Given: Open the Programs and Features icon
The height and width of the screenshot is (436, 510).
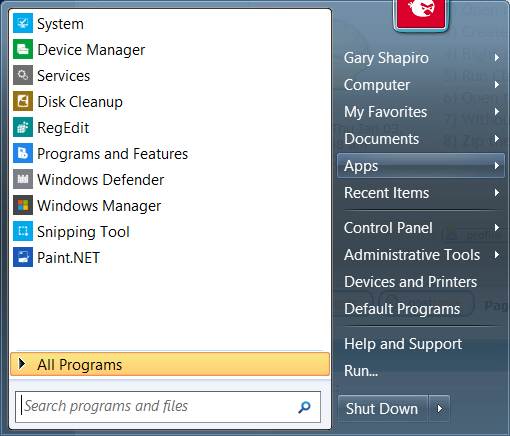Looking at the screenshot, I should (23, 153).
